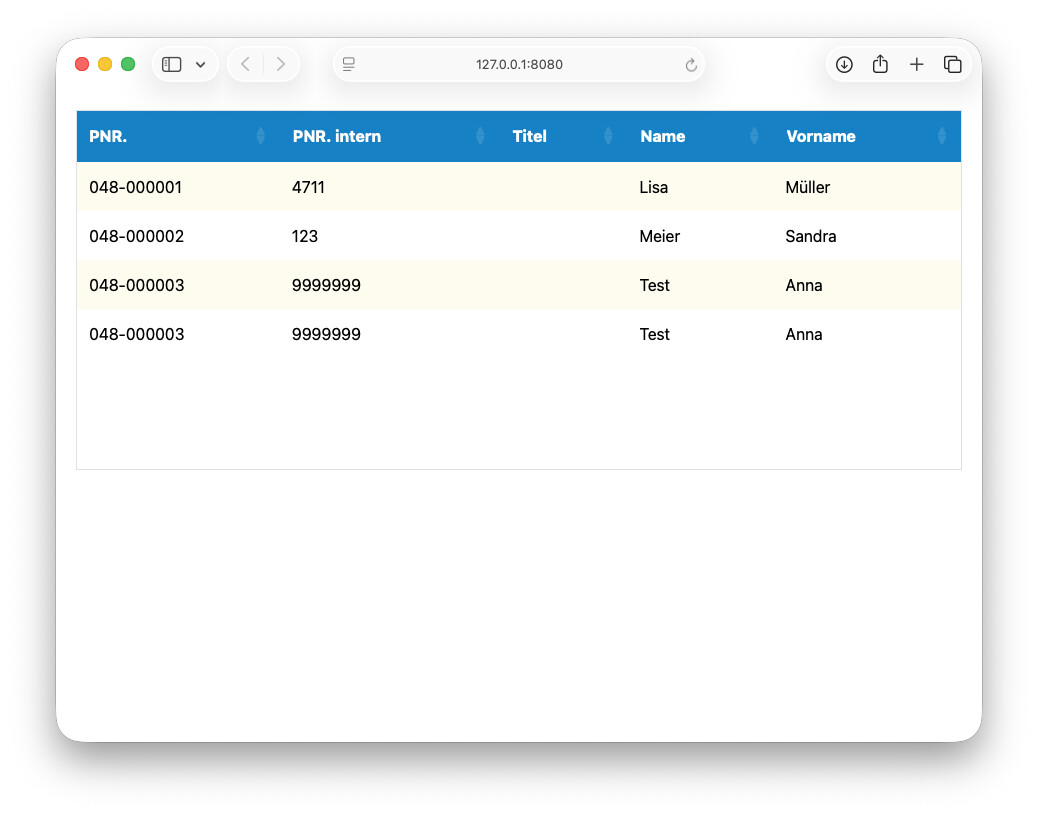Click the sort arrows in Titel column

coord(608,136)
